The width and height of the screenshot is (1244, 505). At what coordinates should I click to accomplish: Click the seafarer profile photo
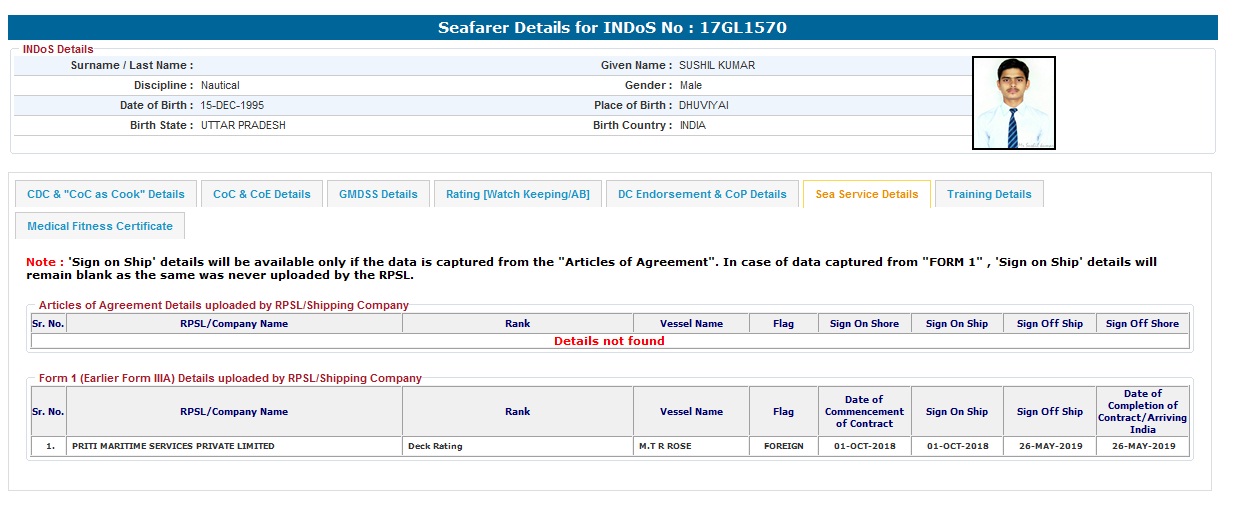[1013, 103]
